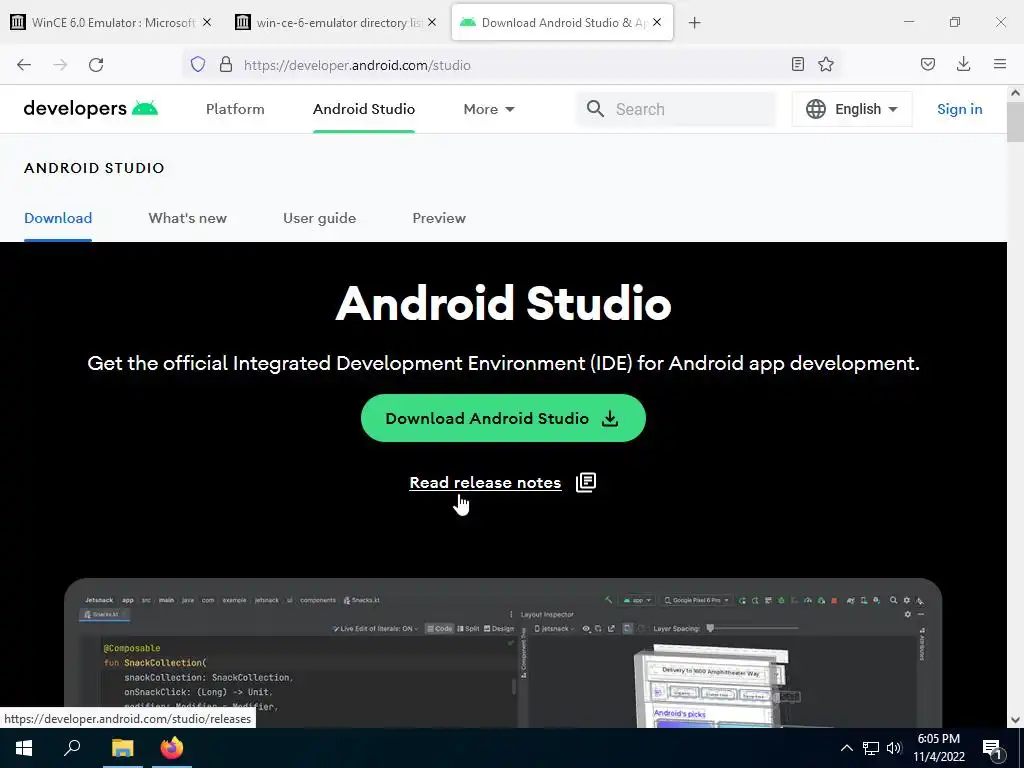The width and height of the screenshot is (1024, 768).
Task: Close the Download Android Studio tab
Action: (x=657, y=22)
